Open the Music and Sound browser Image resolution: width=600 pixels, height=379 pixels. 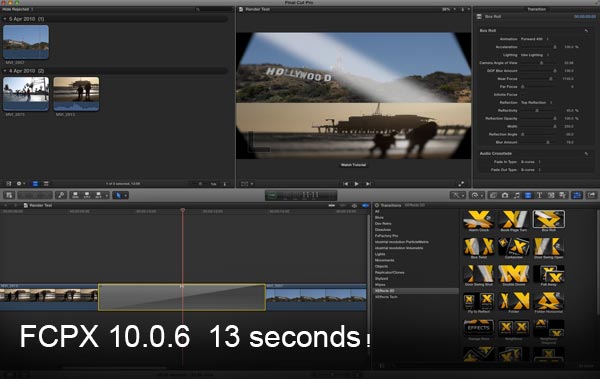517,195
